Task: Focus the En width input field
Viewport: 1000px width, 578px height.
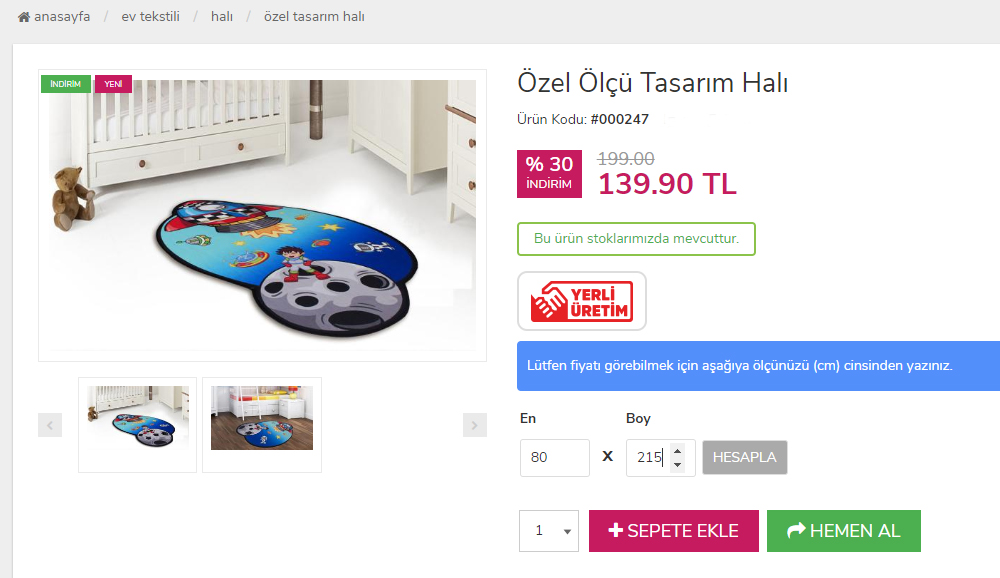Action: pos(555,457)
